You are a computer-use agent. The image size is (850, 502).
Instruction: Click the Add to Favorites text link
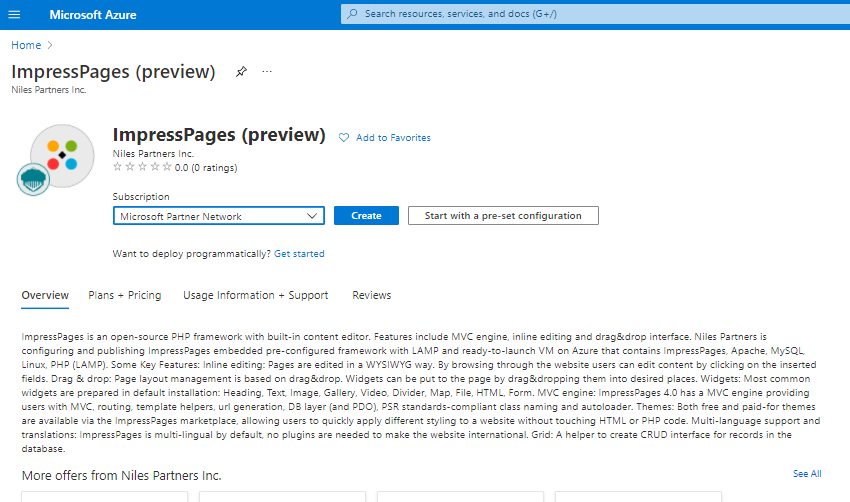(x=393, y=138)
